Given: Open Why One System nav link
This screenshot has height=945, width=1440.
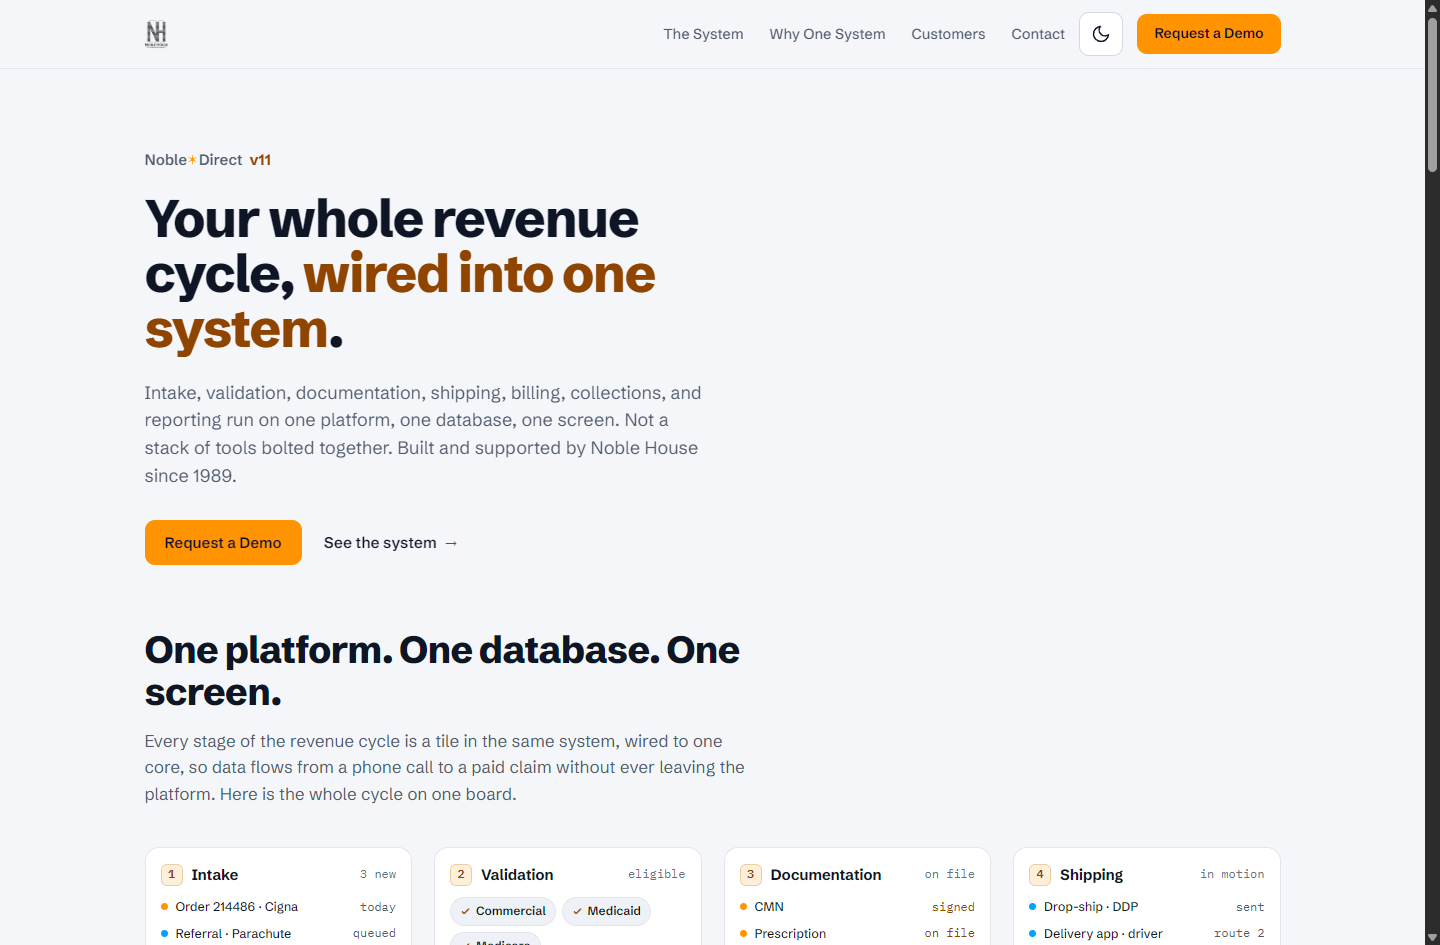Looking at the screenshot, I should tap(827, 34).
